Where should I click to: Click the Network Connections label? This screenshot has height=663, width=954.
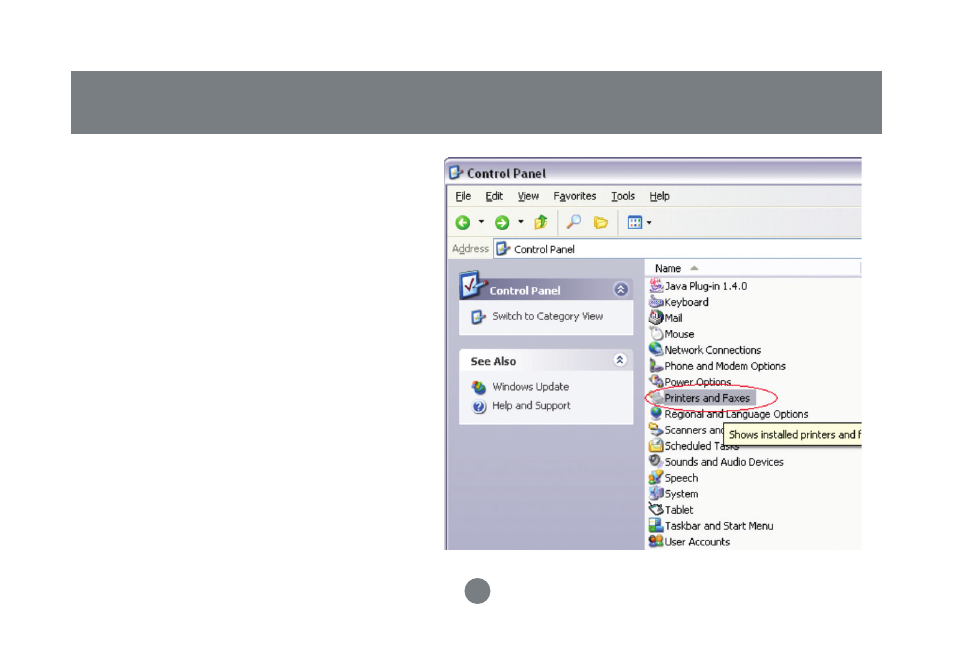click(x=712, y=350)
